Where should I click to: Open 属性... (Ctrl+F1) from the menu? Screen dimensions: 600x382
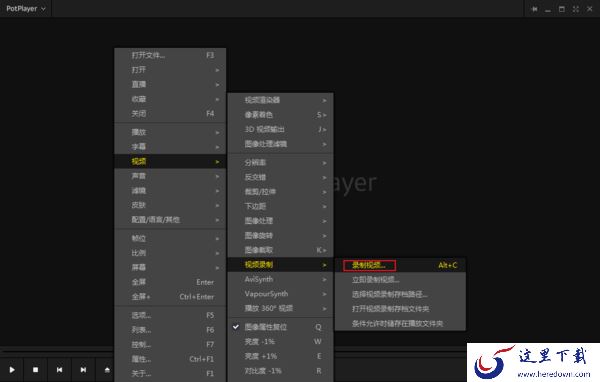click(170, 359)
